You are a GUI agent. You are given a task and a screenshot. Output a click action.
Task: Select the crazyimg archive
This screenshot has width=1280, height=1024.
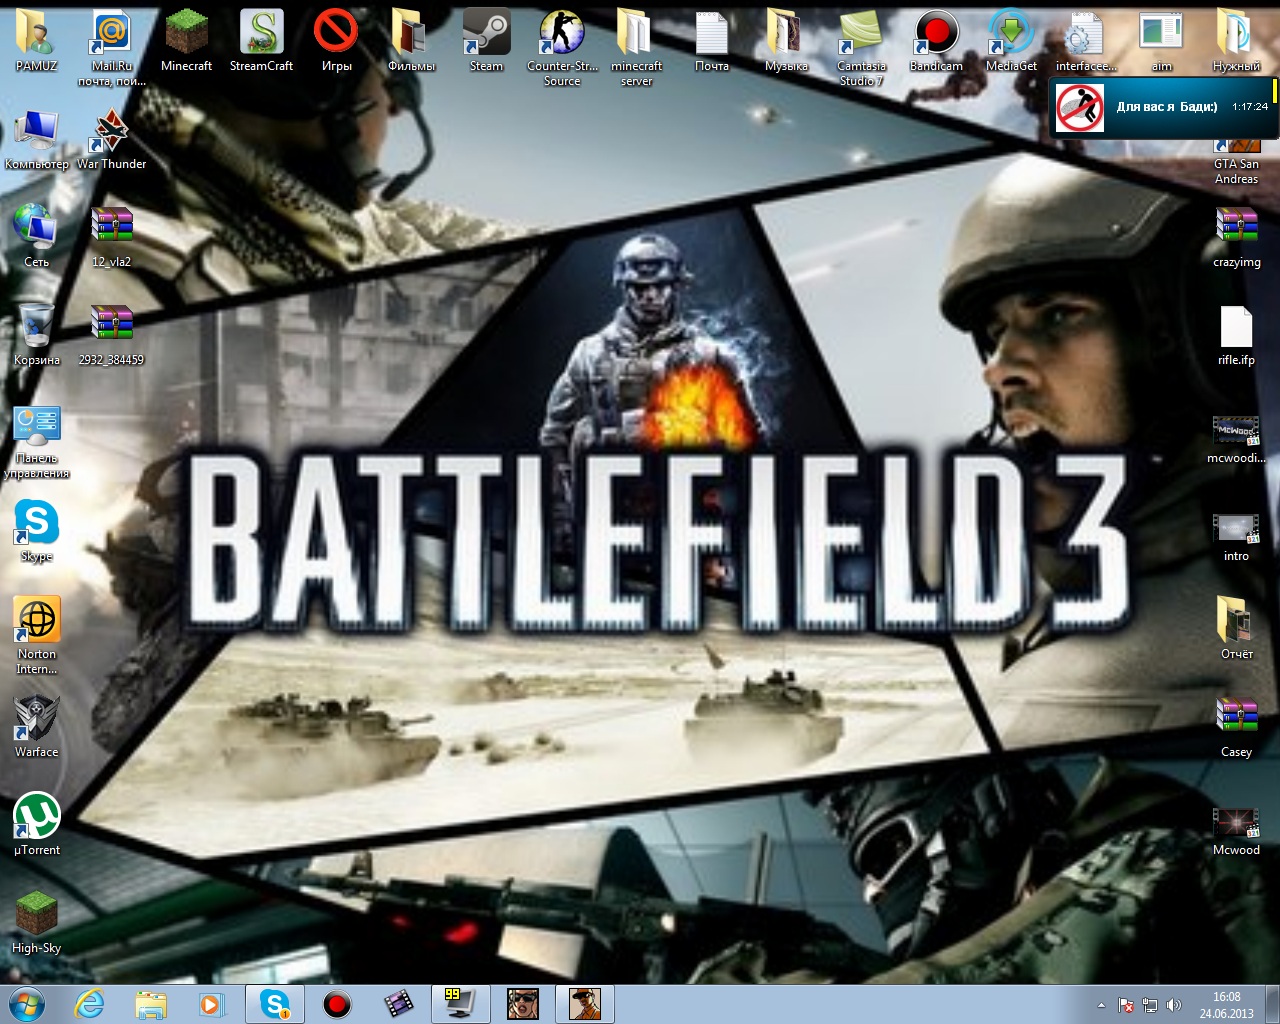[1236, 236]
